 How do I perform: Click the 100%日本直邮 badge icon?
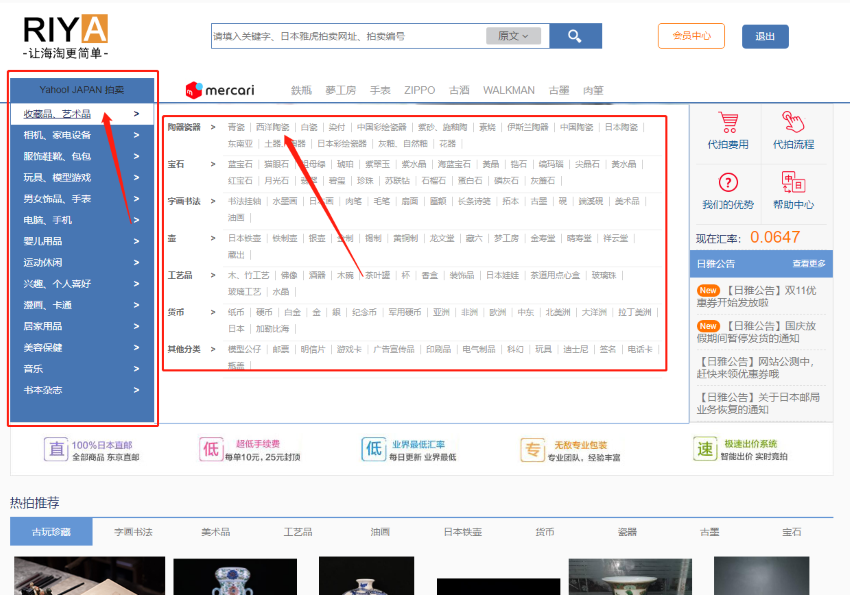tap(58, 449)
